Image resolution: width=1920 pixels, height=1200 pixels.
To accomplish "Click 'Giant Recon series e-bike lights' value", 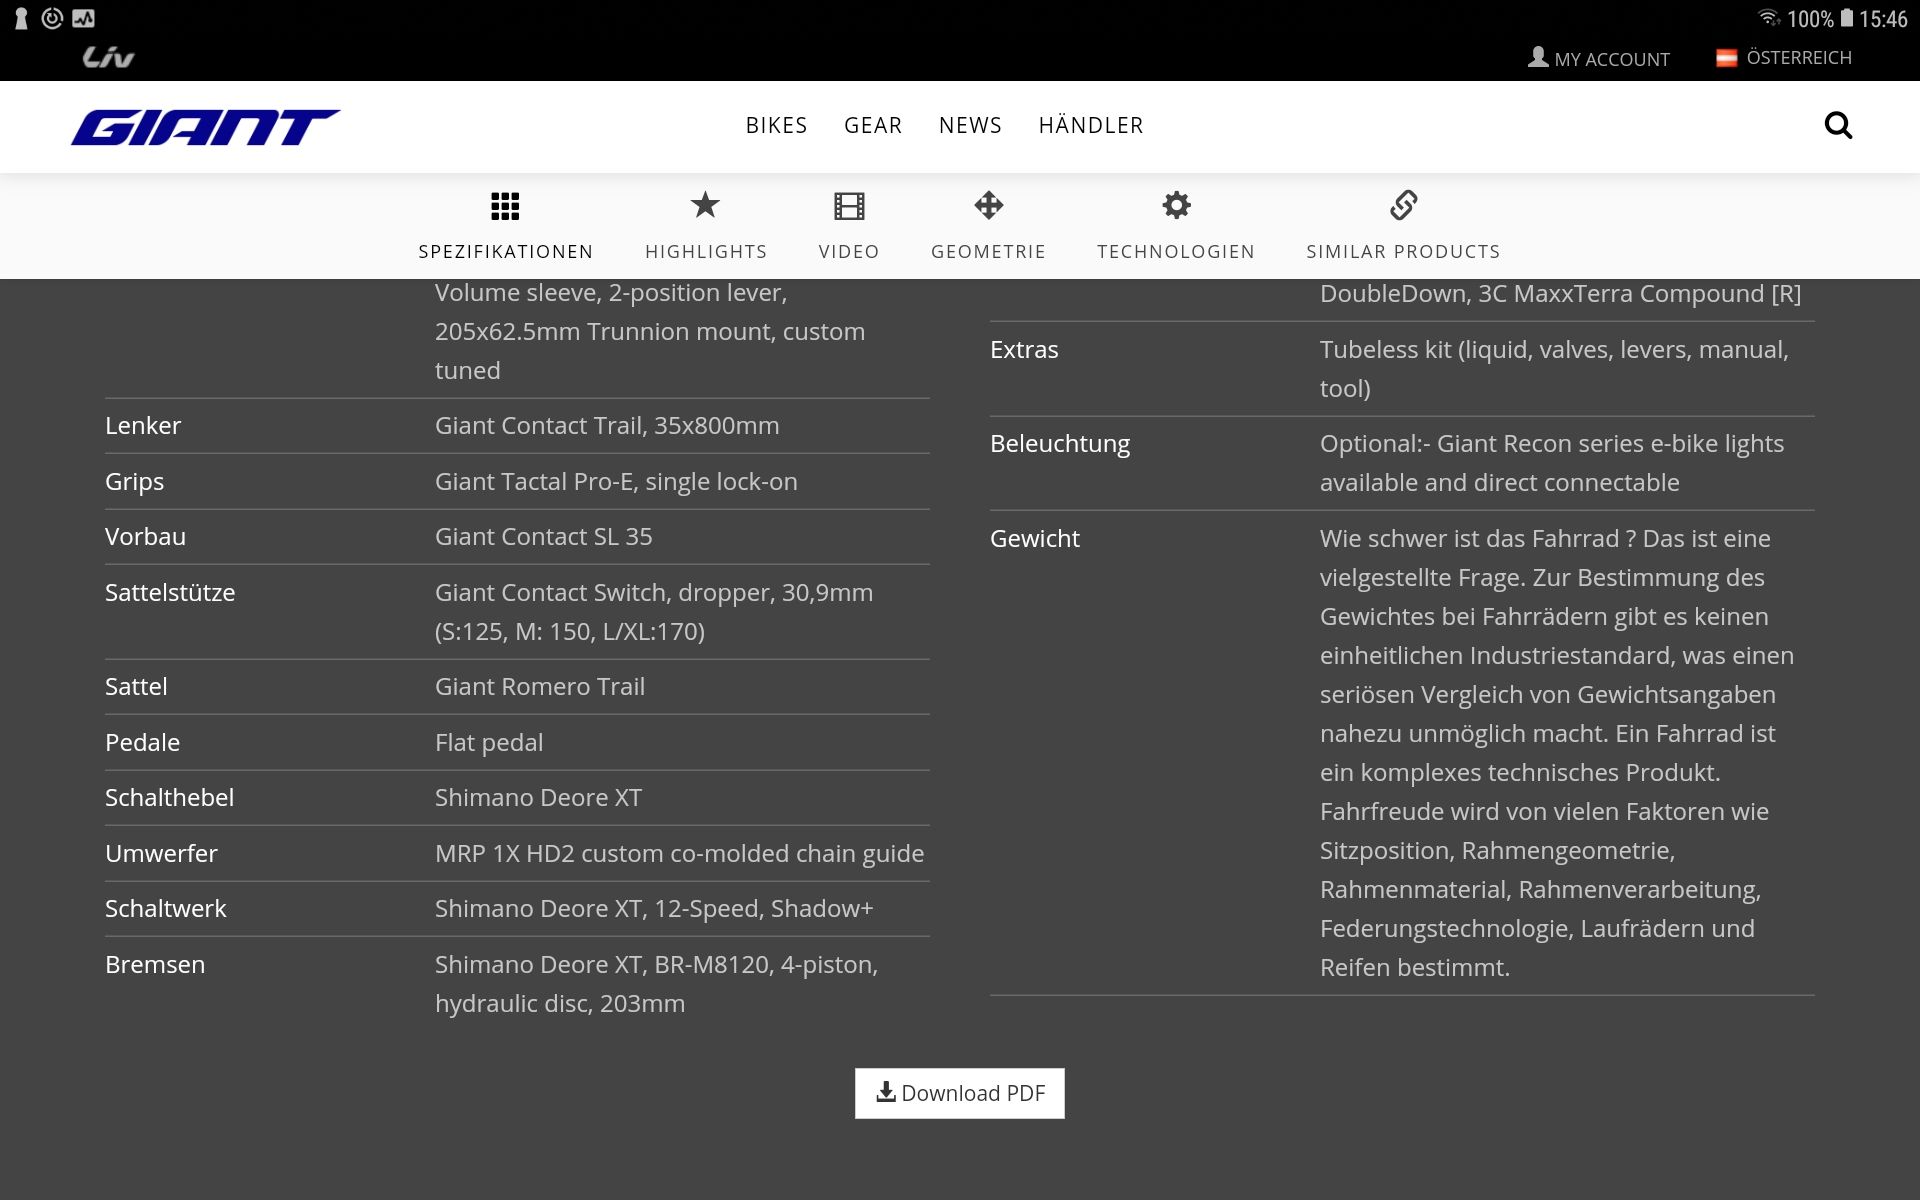I will pyautogui.click(x=1610, y=444).
